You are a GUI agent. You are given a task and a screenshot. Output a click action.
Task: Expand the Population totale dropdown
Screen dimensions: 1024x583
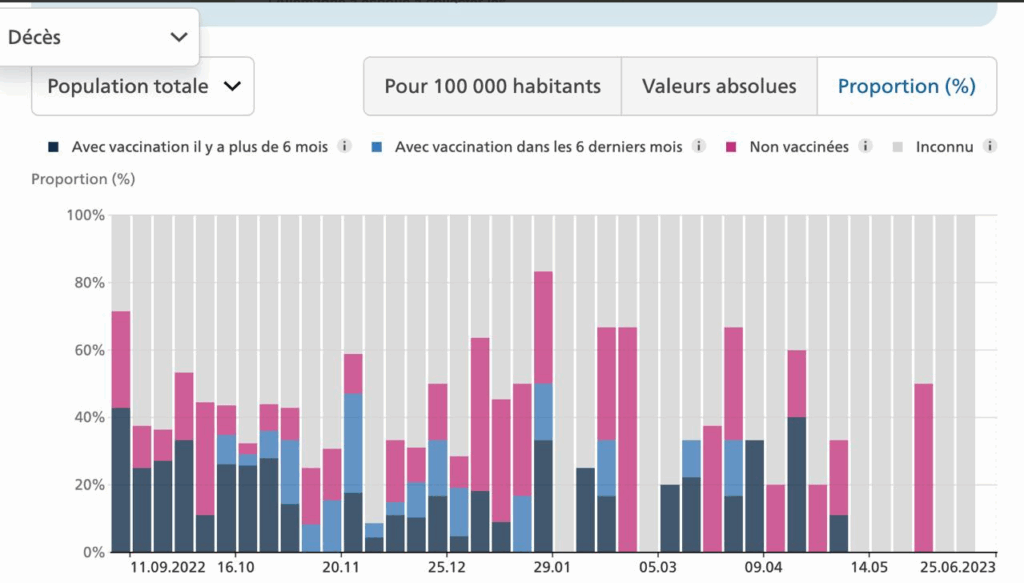pos(142,86)
